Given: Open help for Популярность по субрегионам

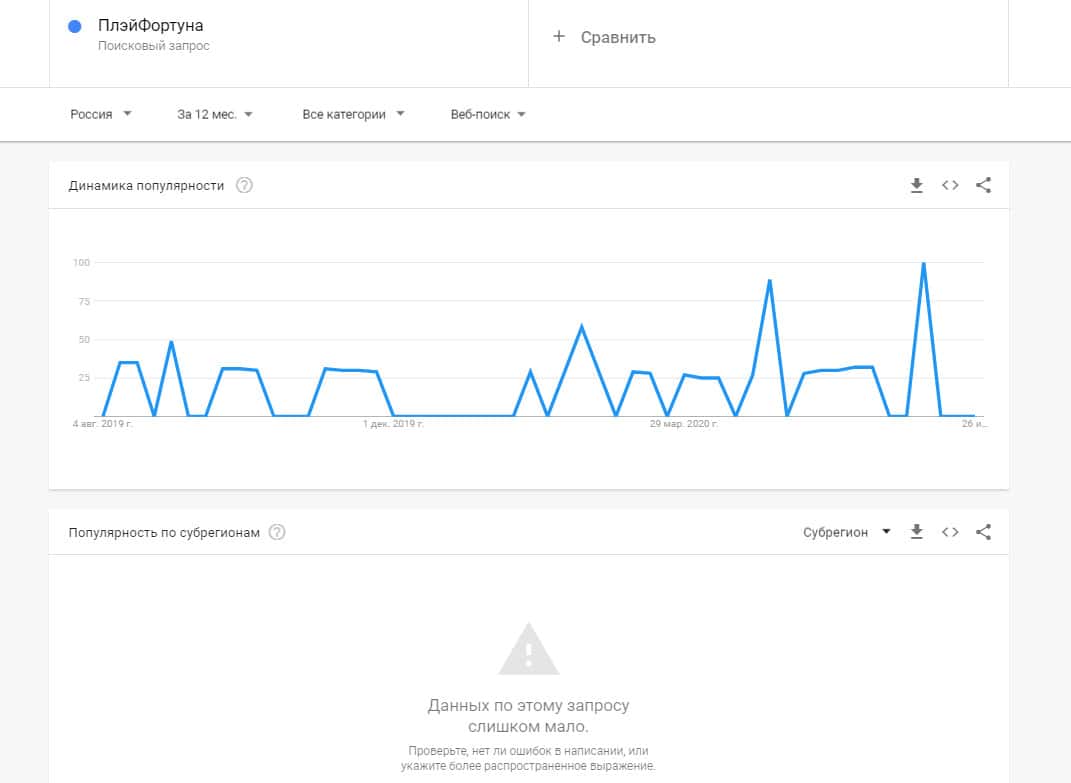Looking at the screenshot, I should tap(277, 532).
